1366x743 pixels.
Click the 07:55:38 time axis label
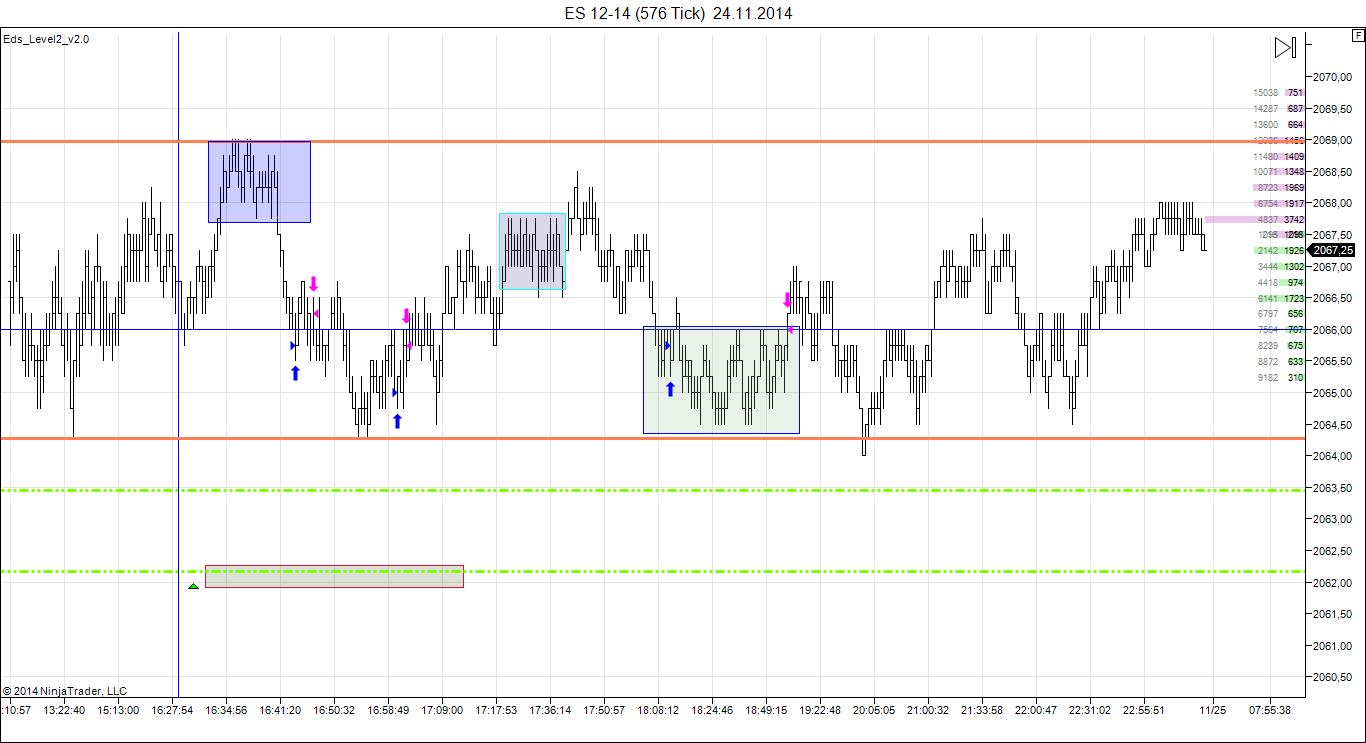click(x=1270, y=710)
